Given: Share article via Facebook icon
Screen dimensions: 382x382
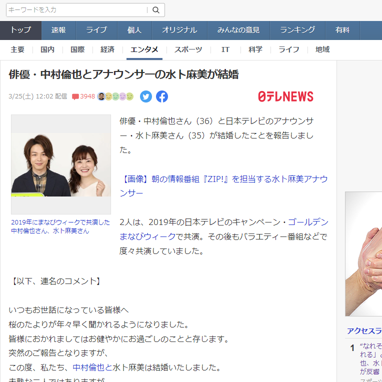Looking at the screenshot, I should click(162, 97).
